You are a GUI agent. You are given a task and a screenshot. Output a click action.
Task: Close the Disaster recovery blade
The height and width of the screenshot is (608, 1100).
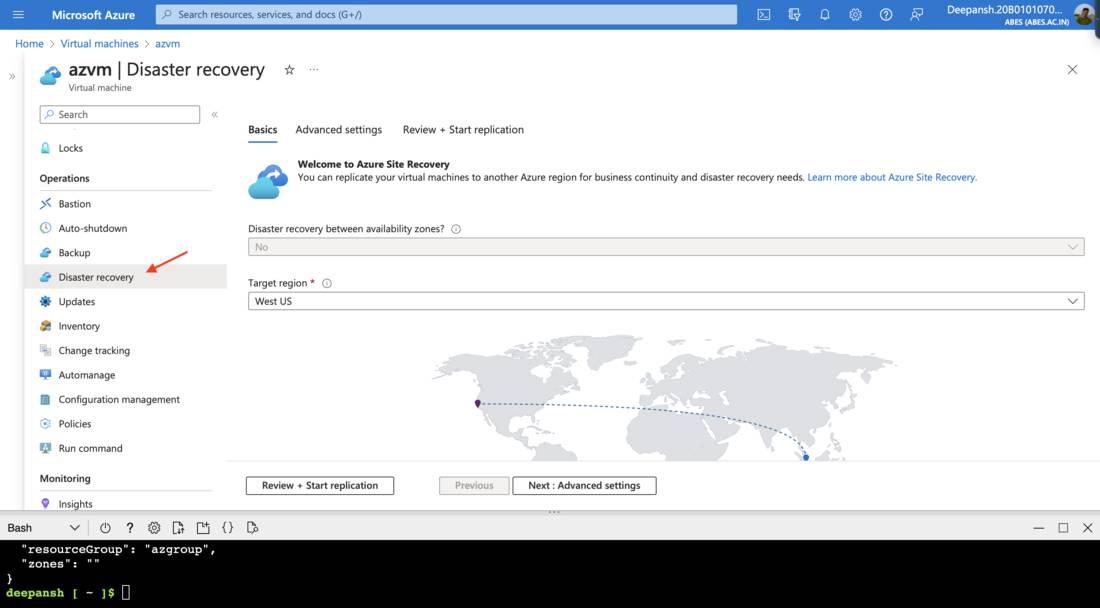[x=1072, y=69]
